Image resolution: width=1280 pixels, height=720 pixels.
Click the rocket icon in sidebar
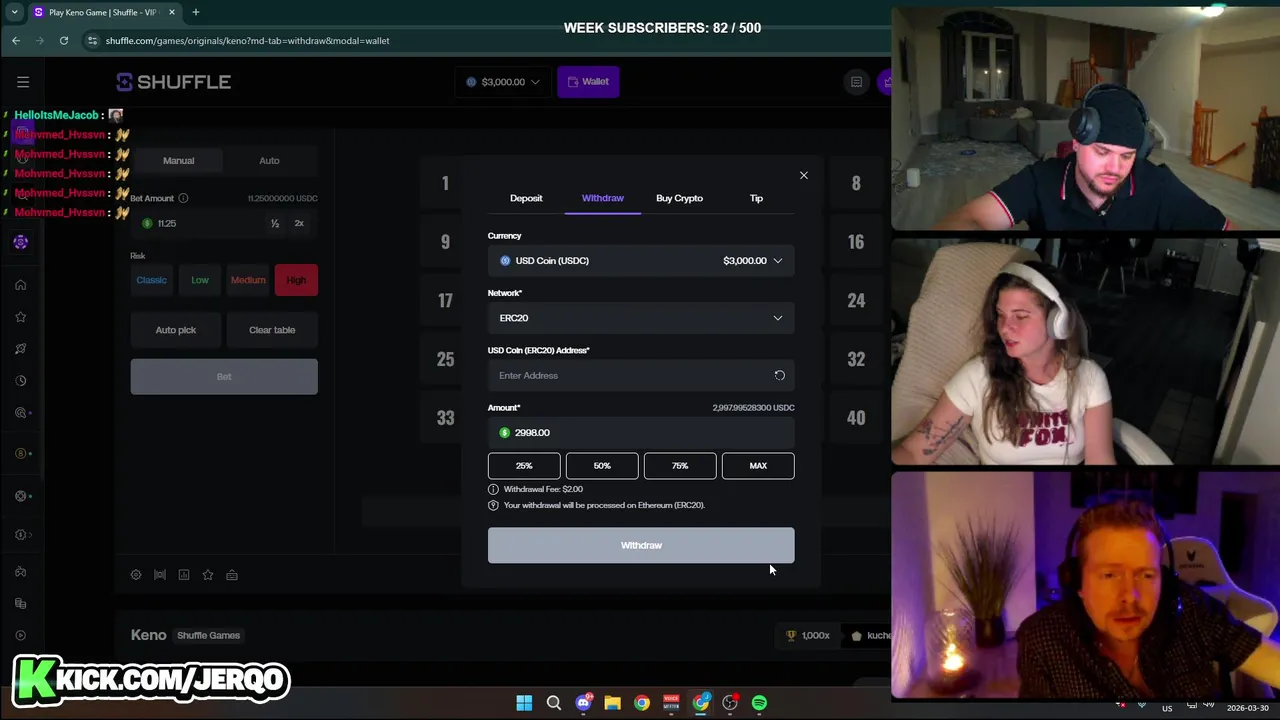pos(20,349)
